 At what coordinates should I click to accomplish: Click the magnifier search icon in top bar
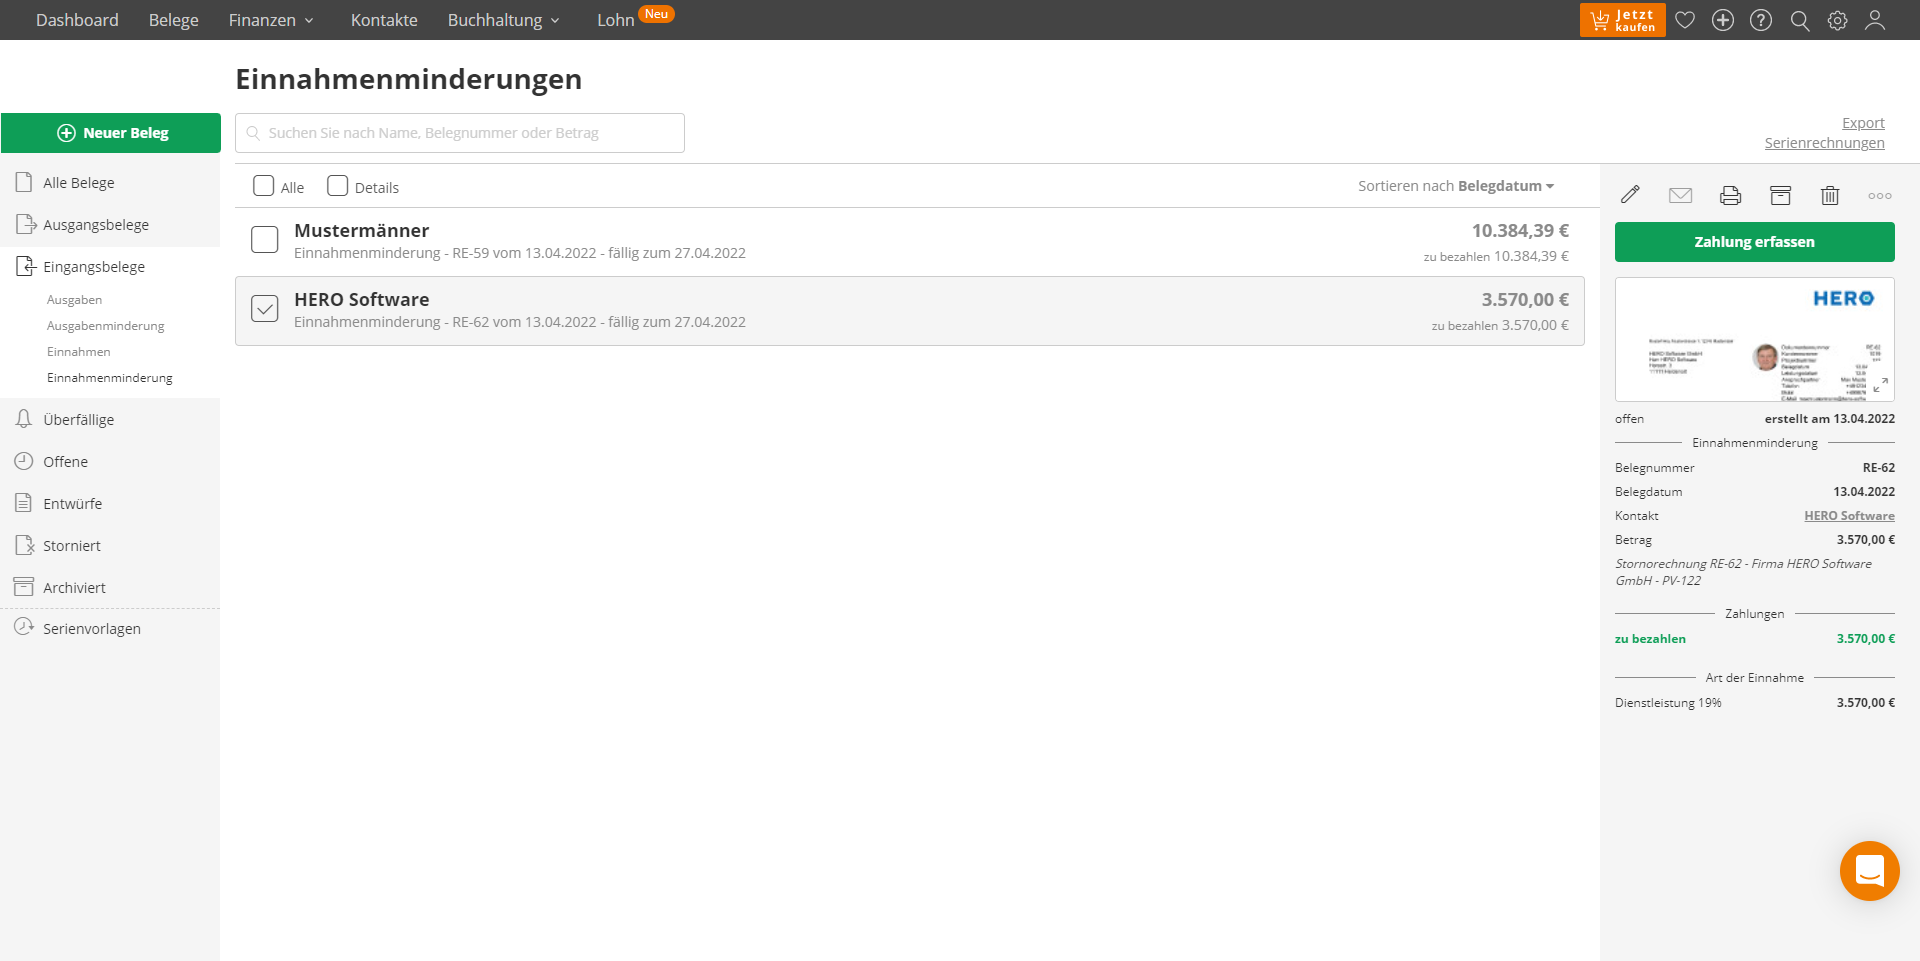pyautogui.click(x=1800, y=20)
